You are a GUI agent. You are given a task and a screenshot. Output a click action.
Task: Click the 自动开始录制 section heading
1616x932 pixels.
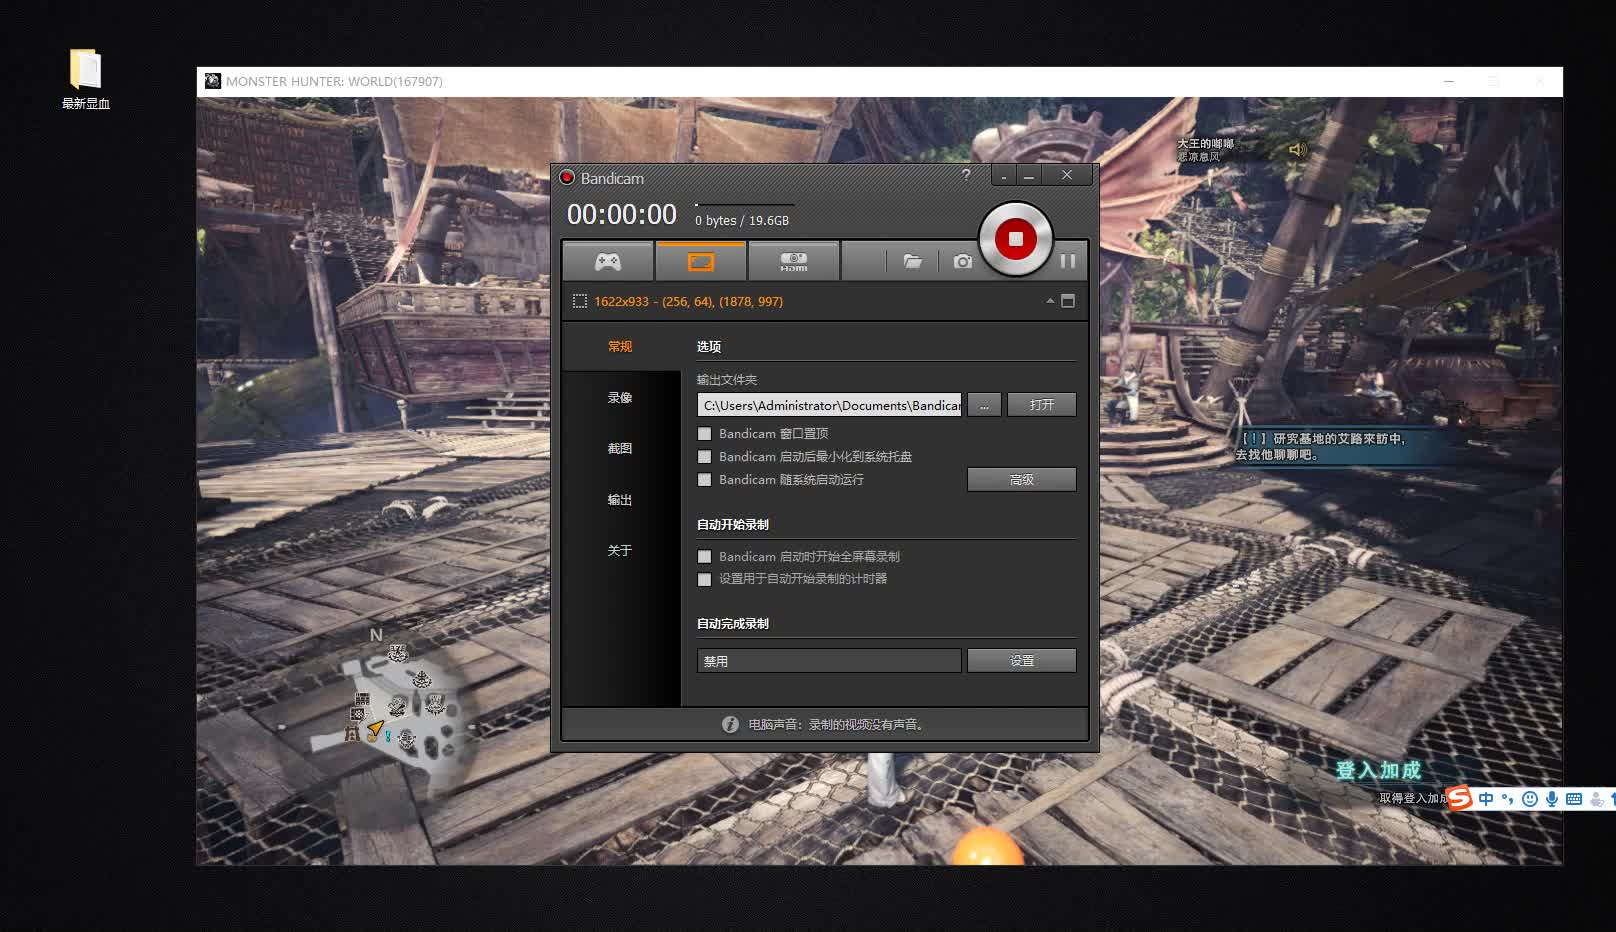point(732,524)
